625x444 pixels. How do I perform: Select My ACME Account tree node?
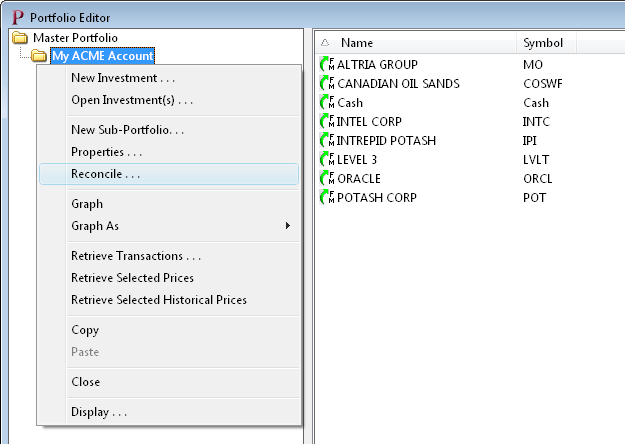[103, 56]
